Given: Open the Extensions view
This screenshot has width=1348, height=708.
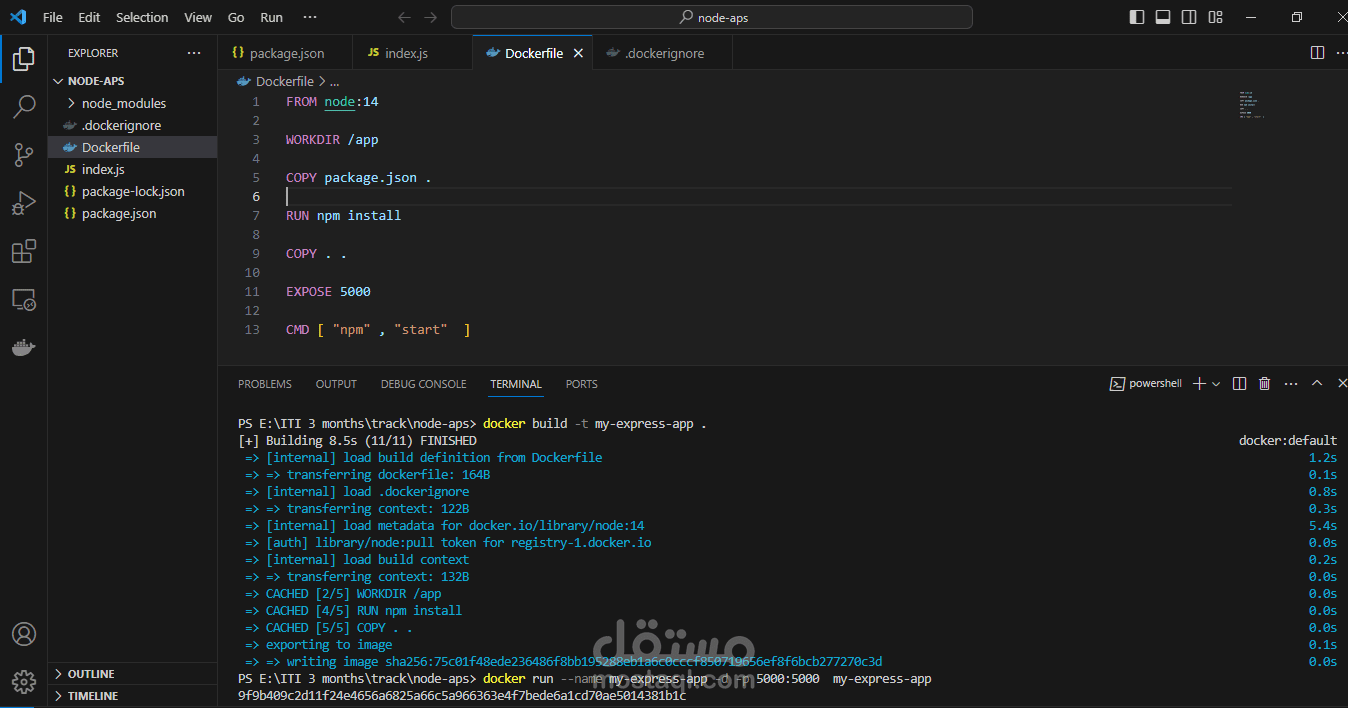Looking at the screenshot, I should (22, 251).
